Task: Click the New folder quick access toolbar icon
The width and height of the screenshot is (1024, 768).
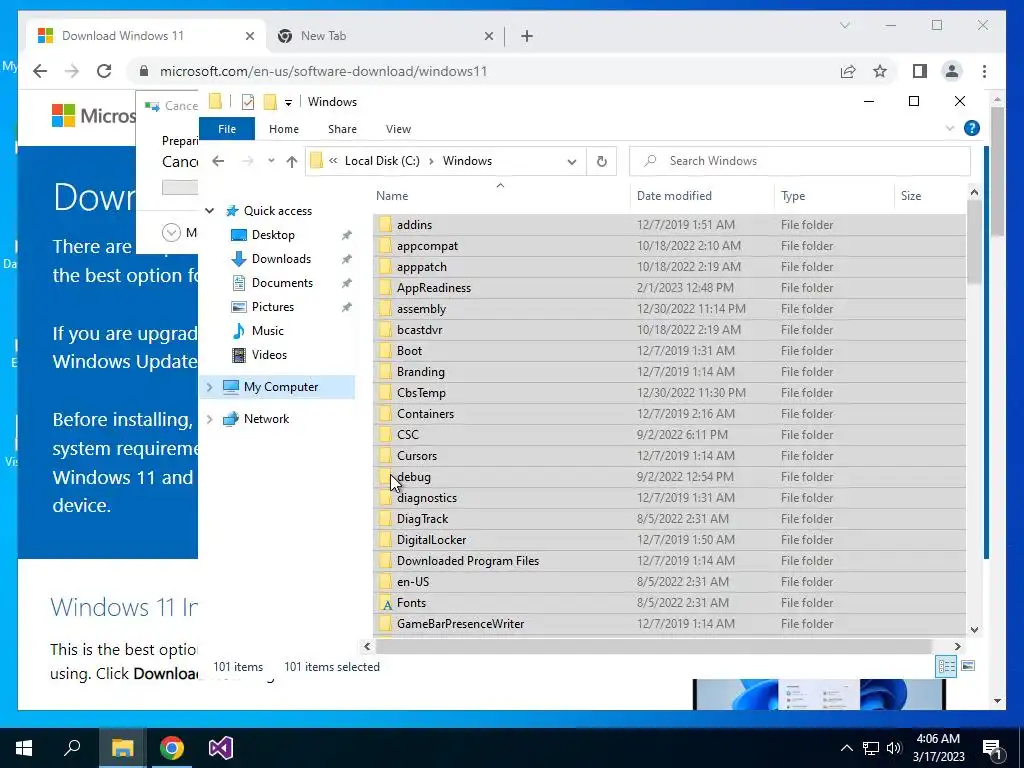Action: click(x=270, y=101)
